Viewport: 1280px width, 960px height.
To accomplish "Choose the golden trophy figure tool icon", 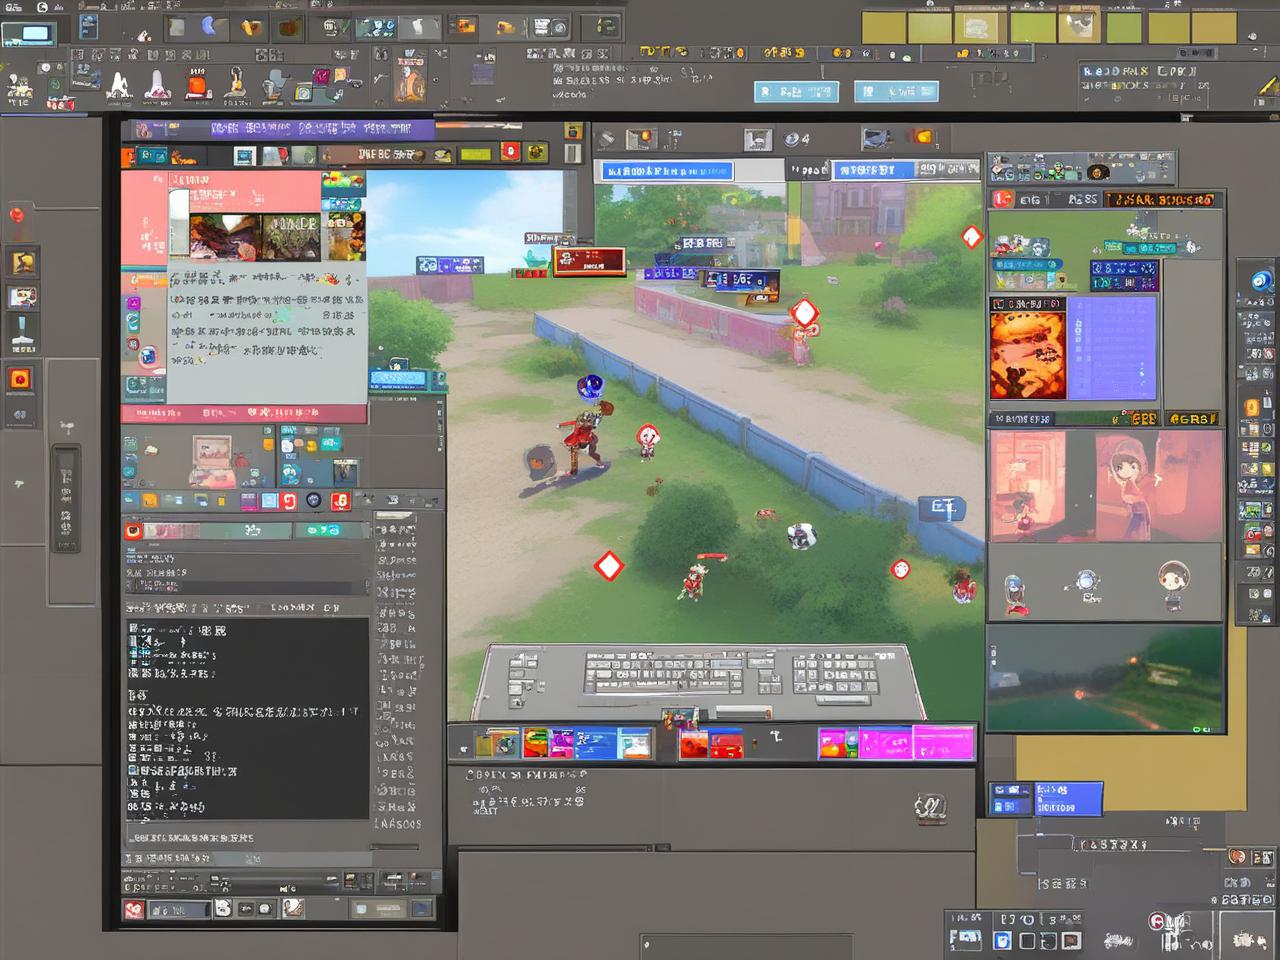I will point(236,85).
